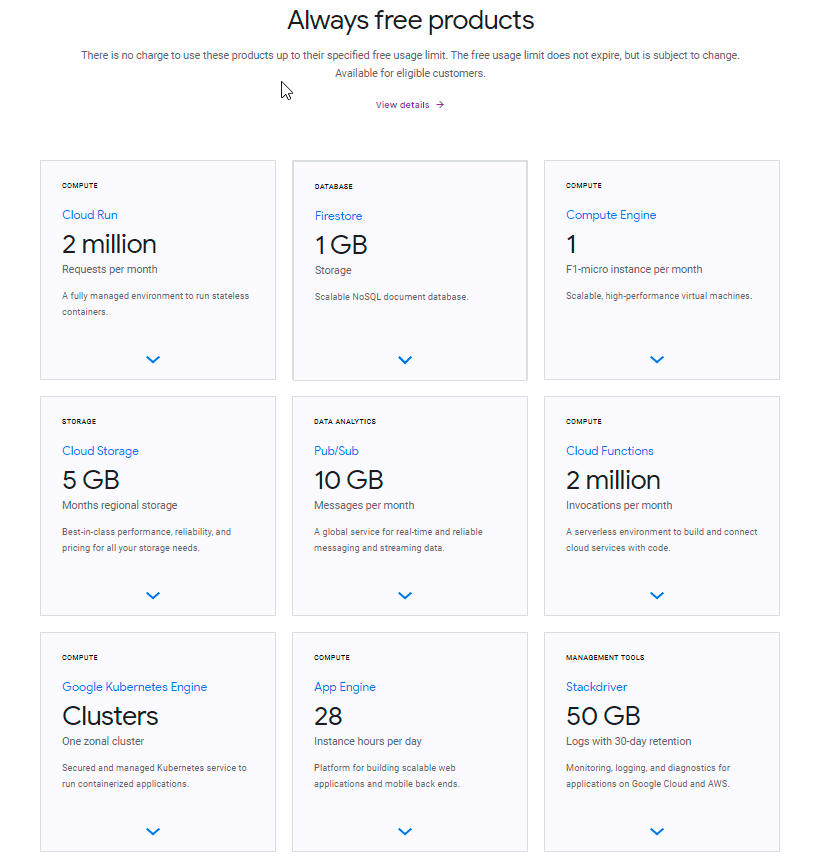Expand the Google Kubernetes Engine chevron

[153, 831]
